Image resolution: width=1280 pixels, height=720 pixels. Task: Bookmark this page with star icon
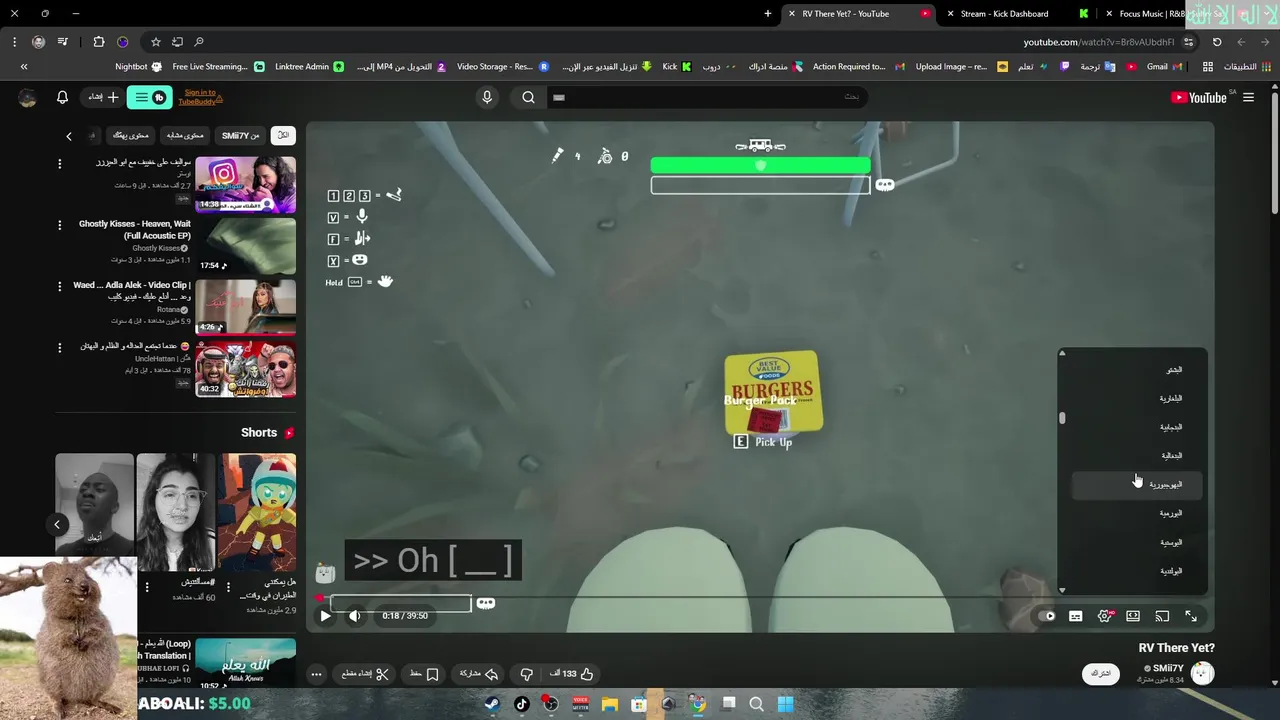pos(156,42)
